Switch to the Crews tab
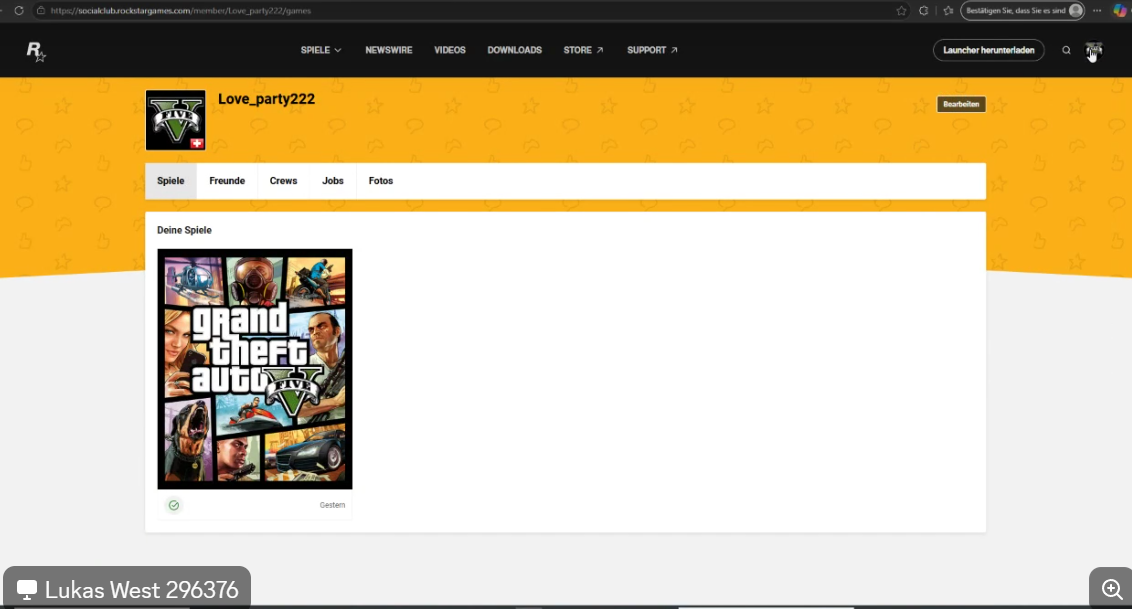Screen dimensions: 1132x609 click(x=283, y=181)
